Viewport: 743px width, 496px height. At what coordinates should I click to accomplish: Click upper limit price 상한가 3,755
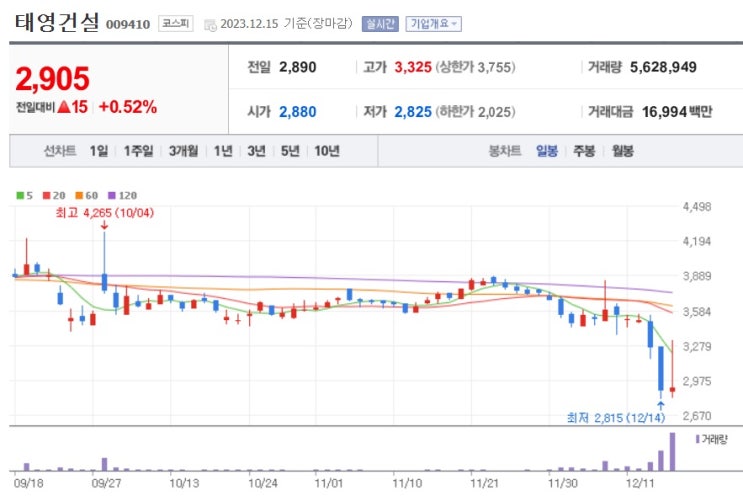point(475,67)
